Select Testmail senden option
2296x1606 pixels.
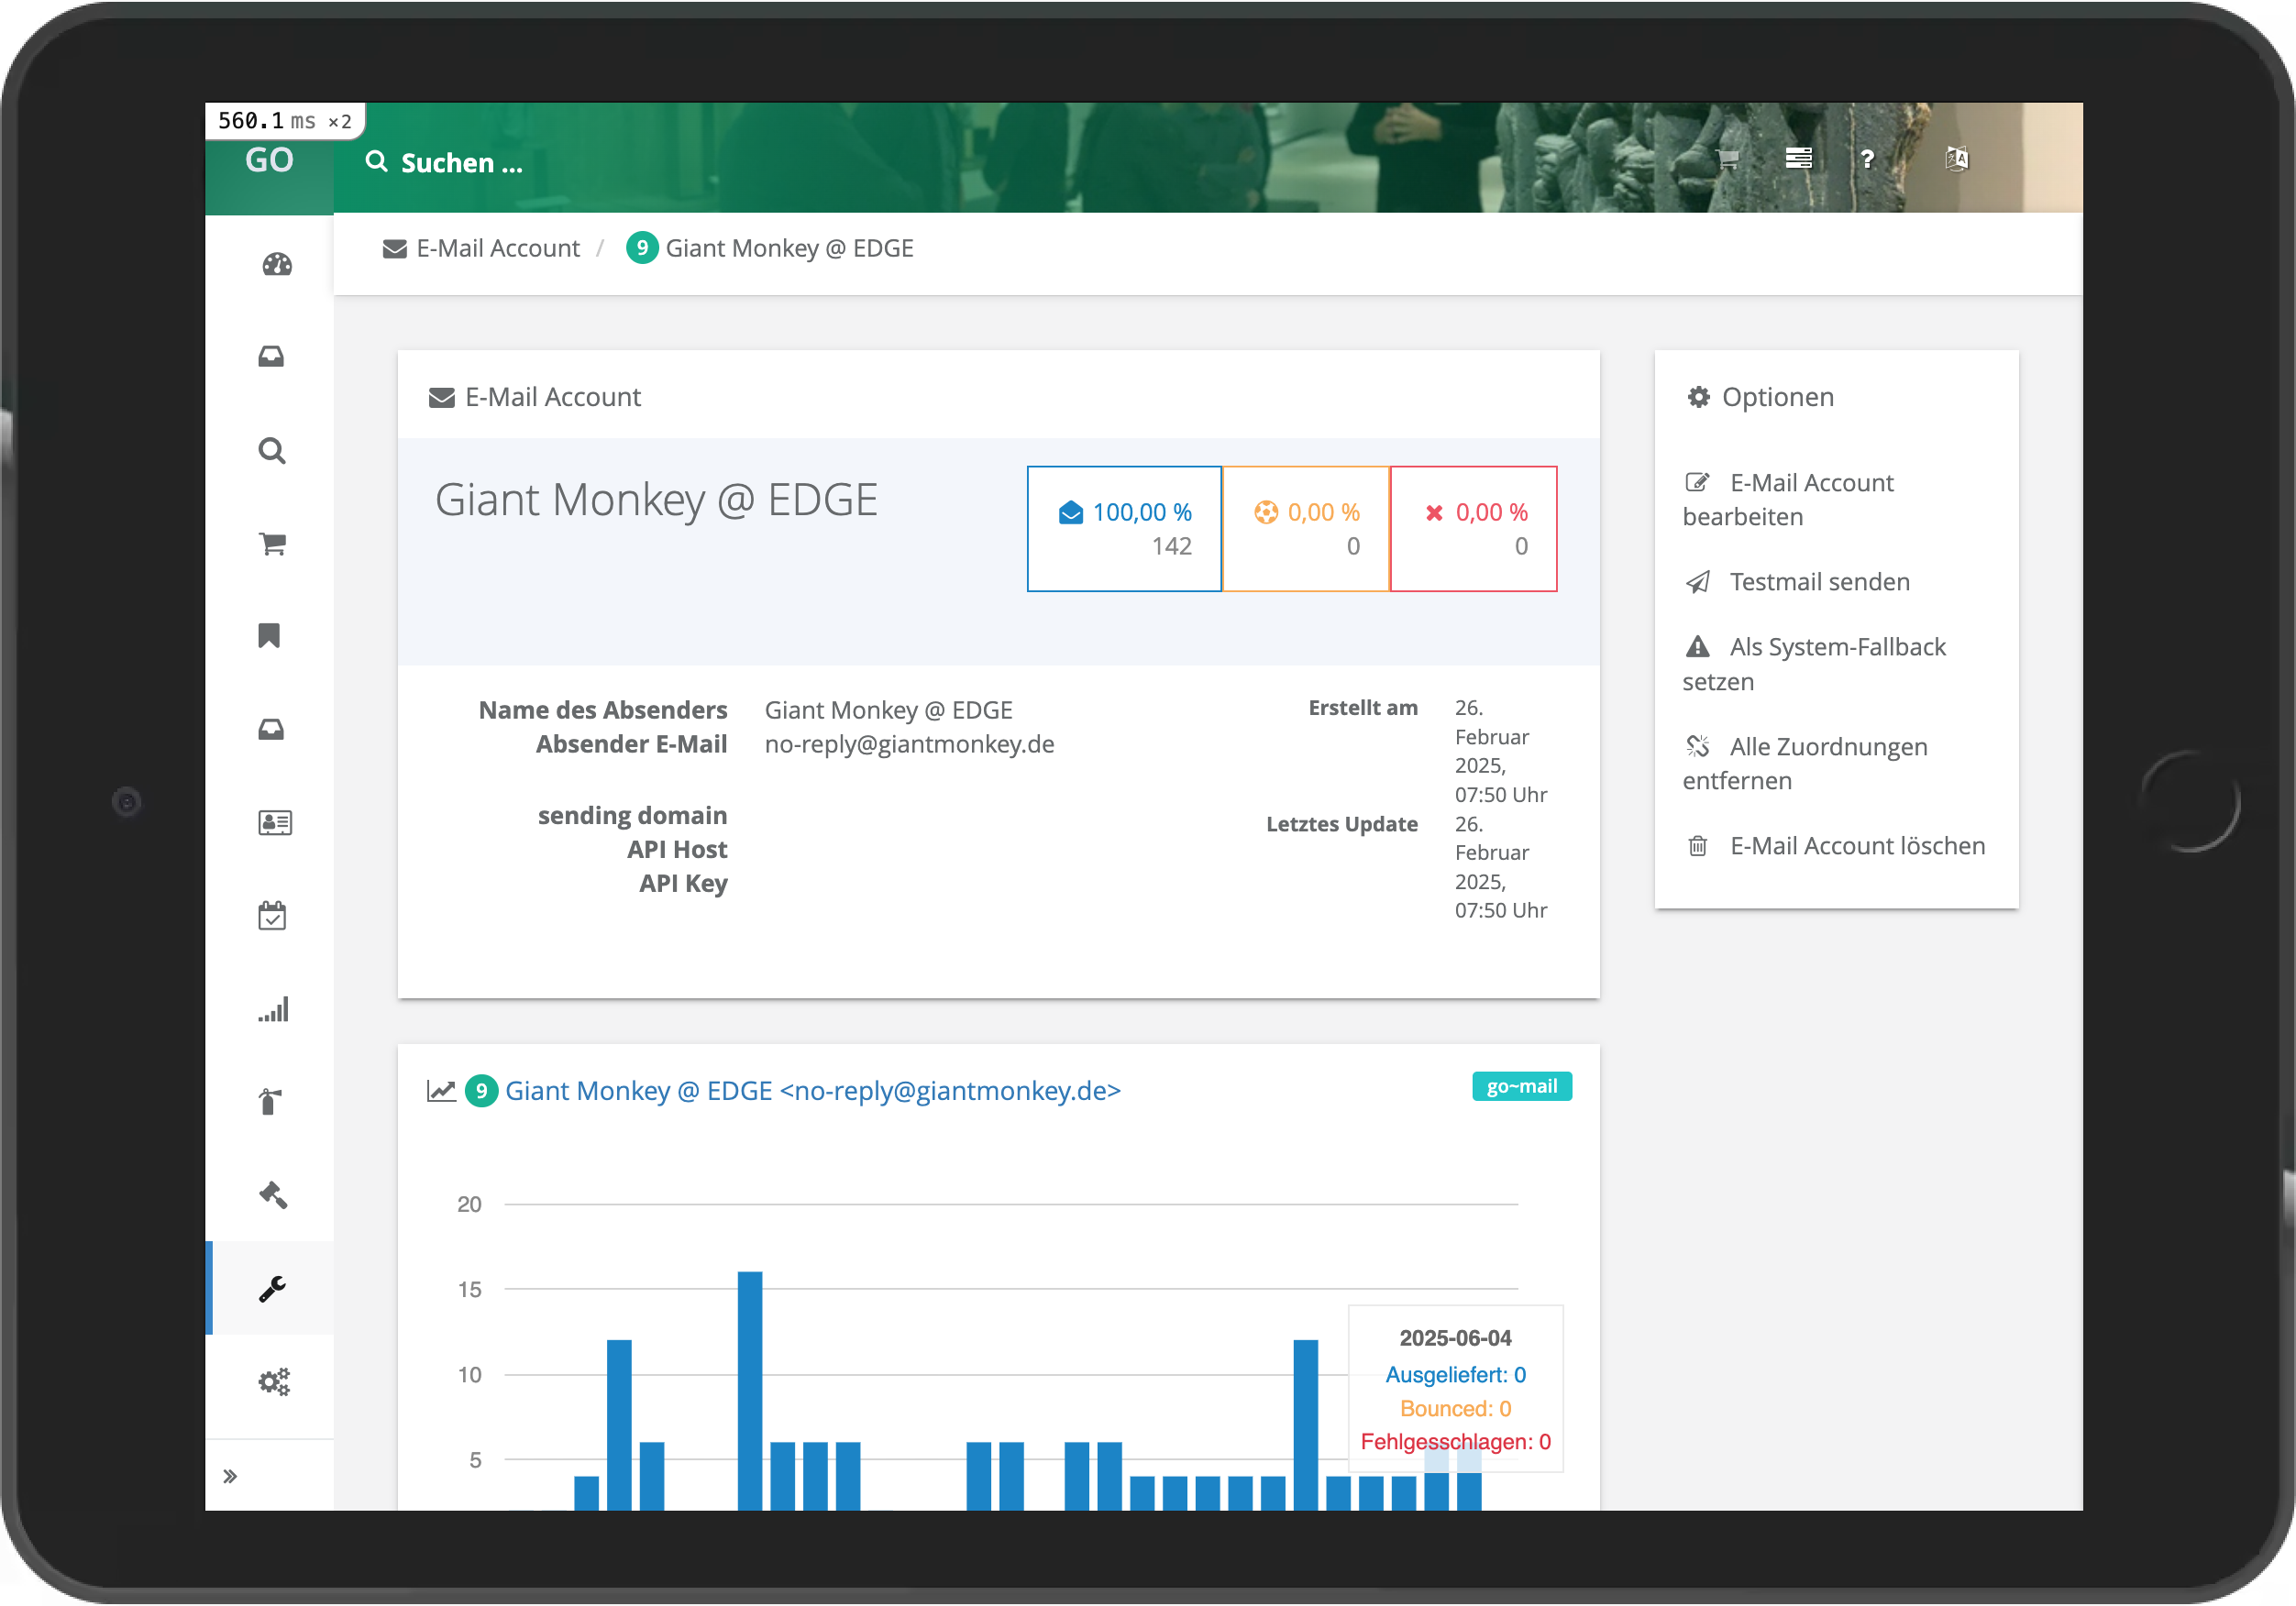click(x=1798, y=581)
